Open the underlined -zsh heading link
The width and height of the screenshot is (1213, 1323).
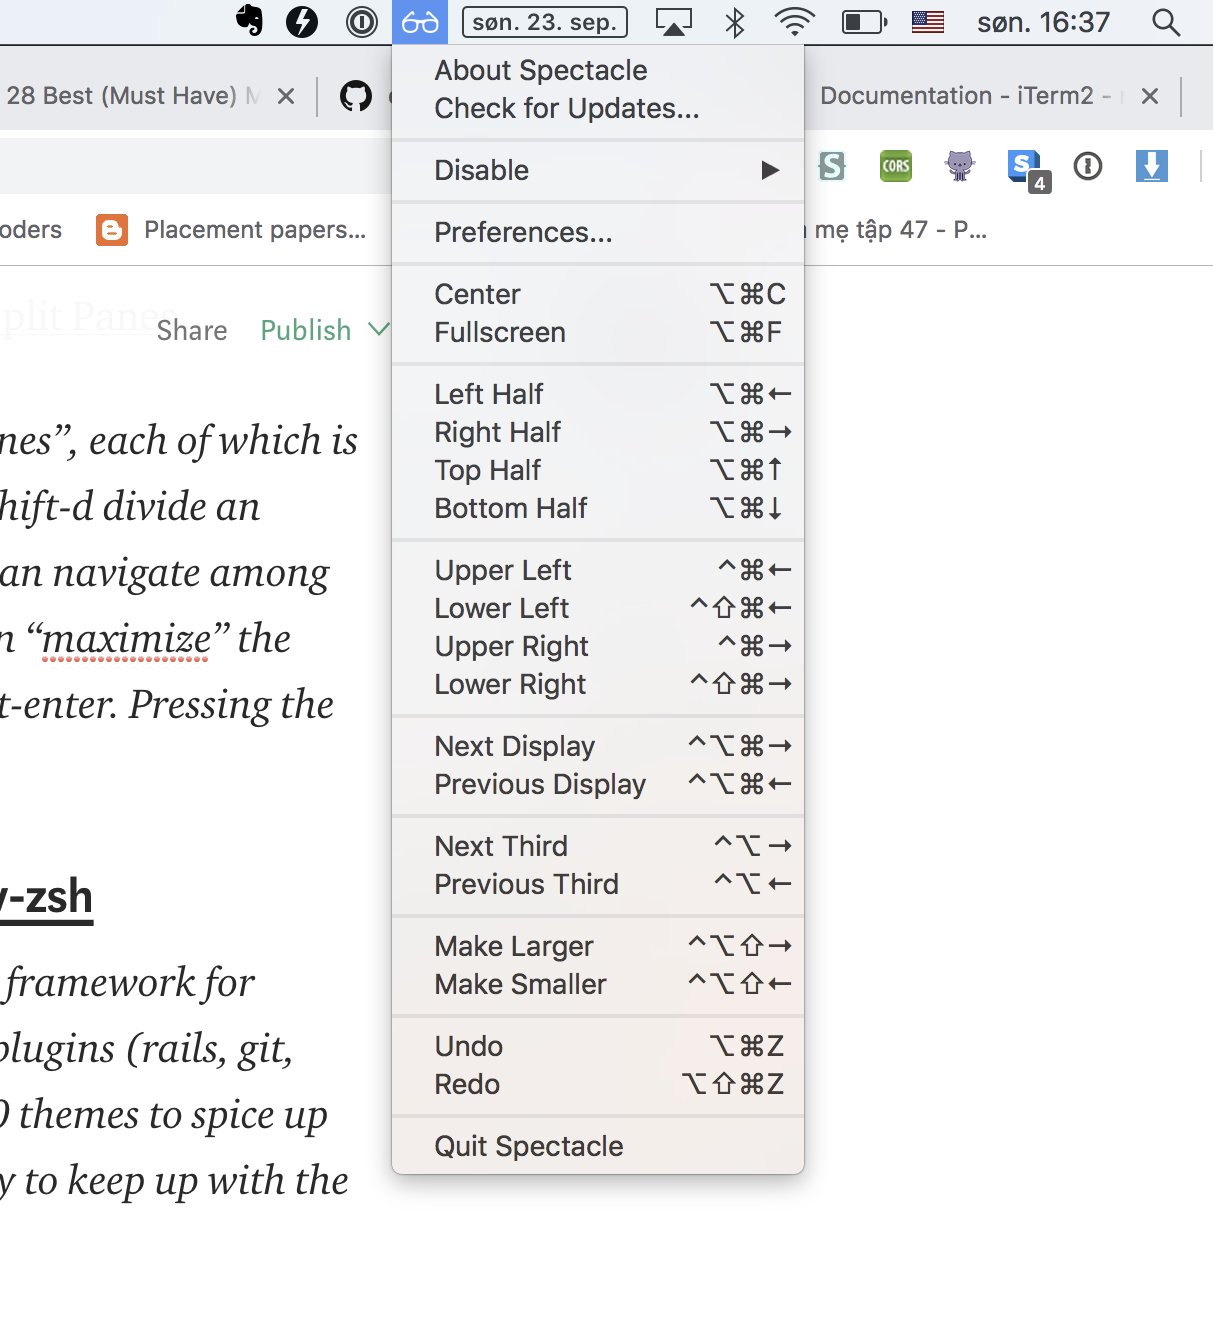click(x=47, y=898)
